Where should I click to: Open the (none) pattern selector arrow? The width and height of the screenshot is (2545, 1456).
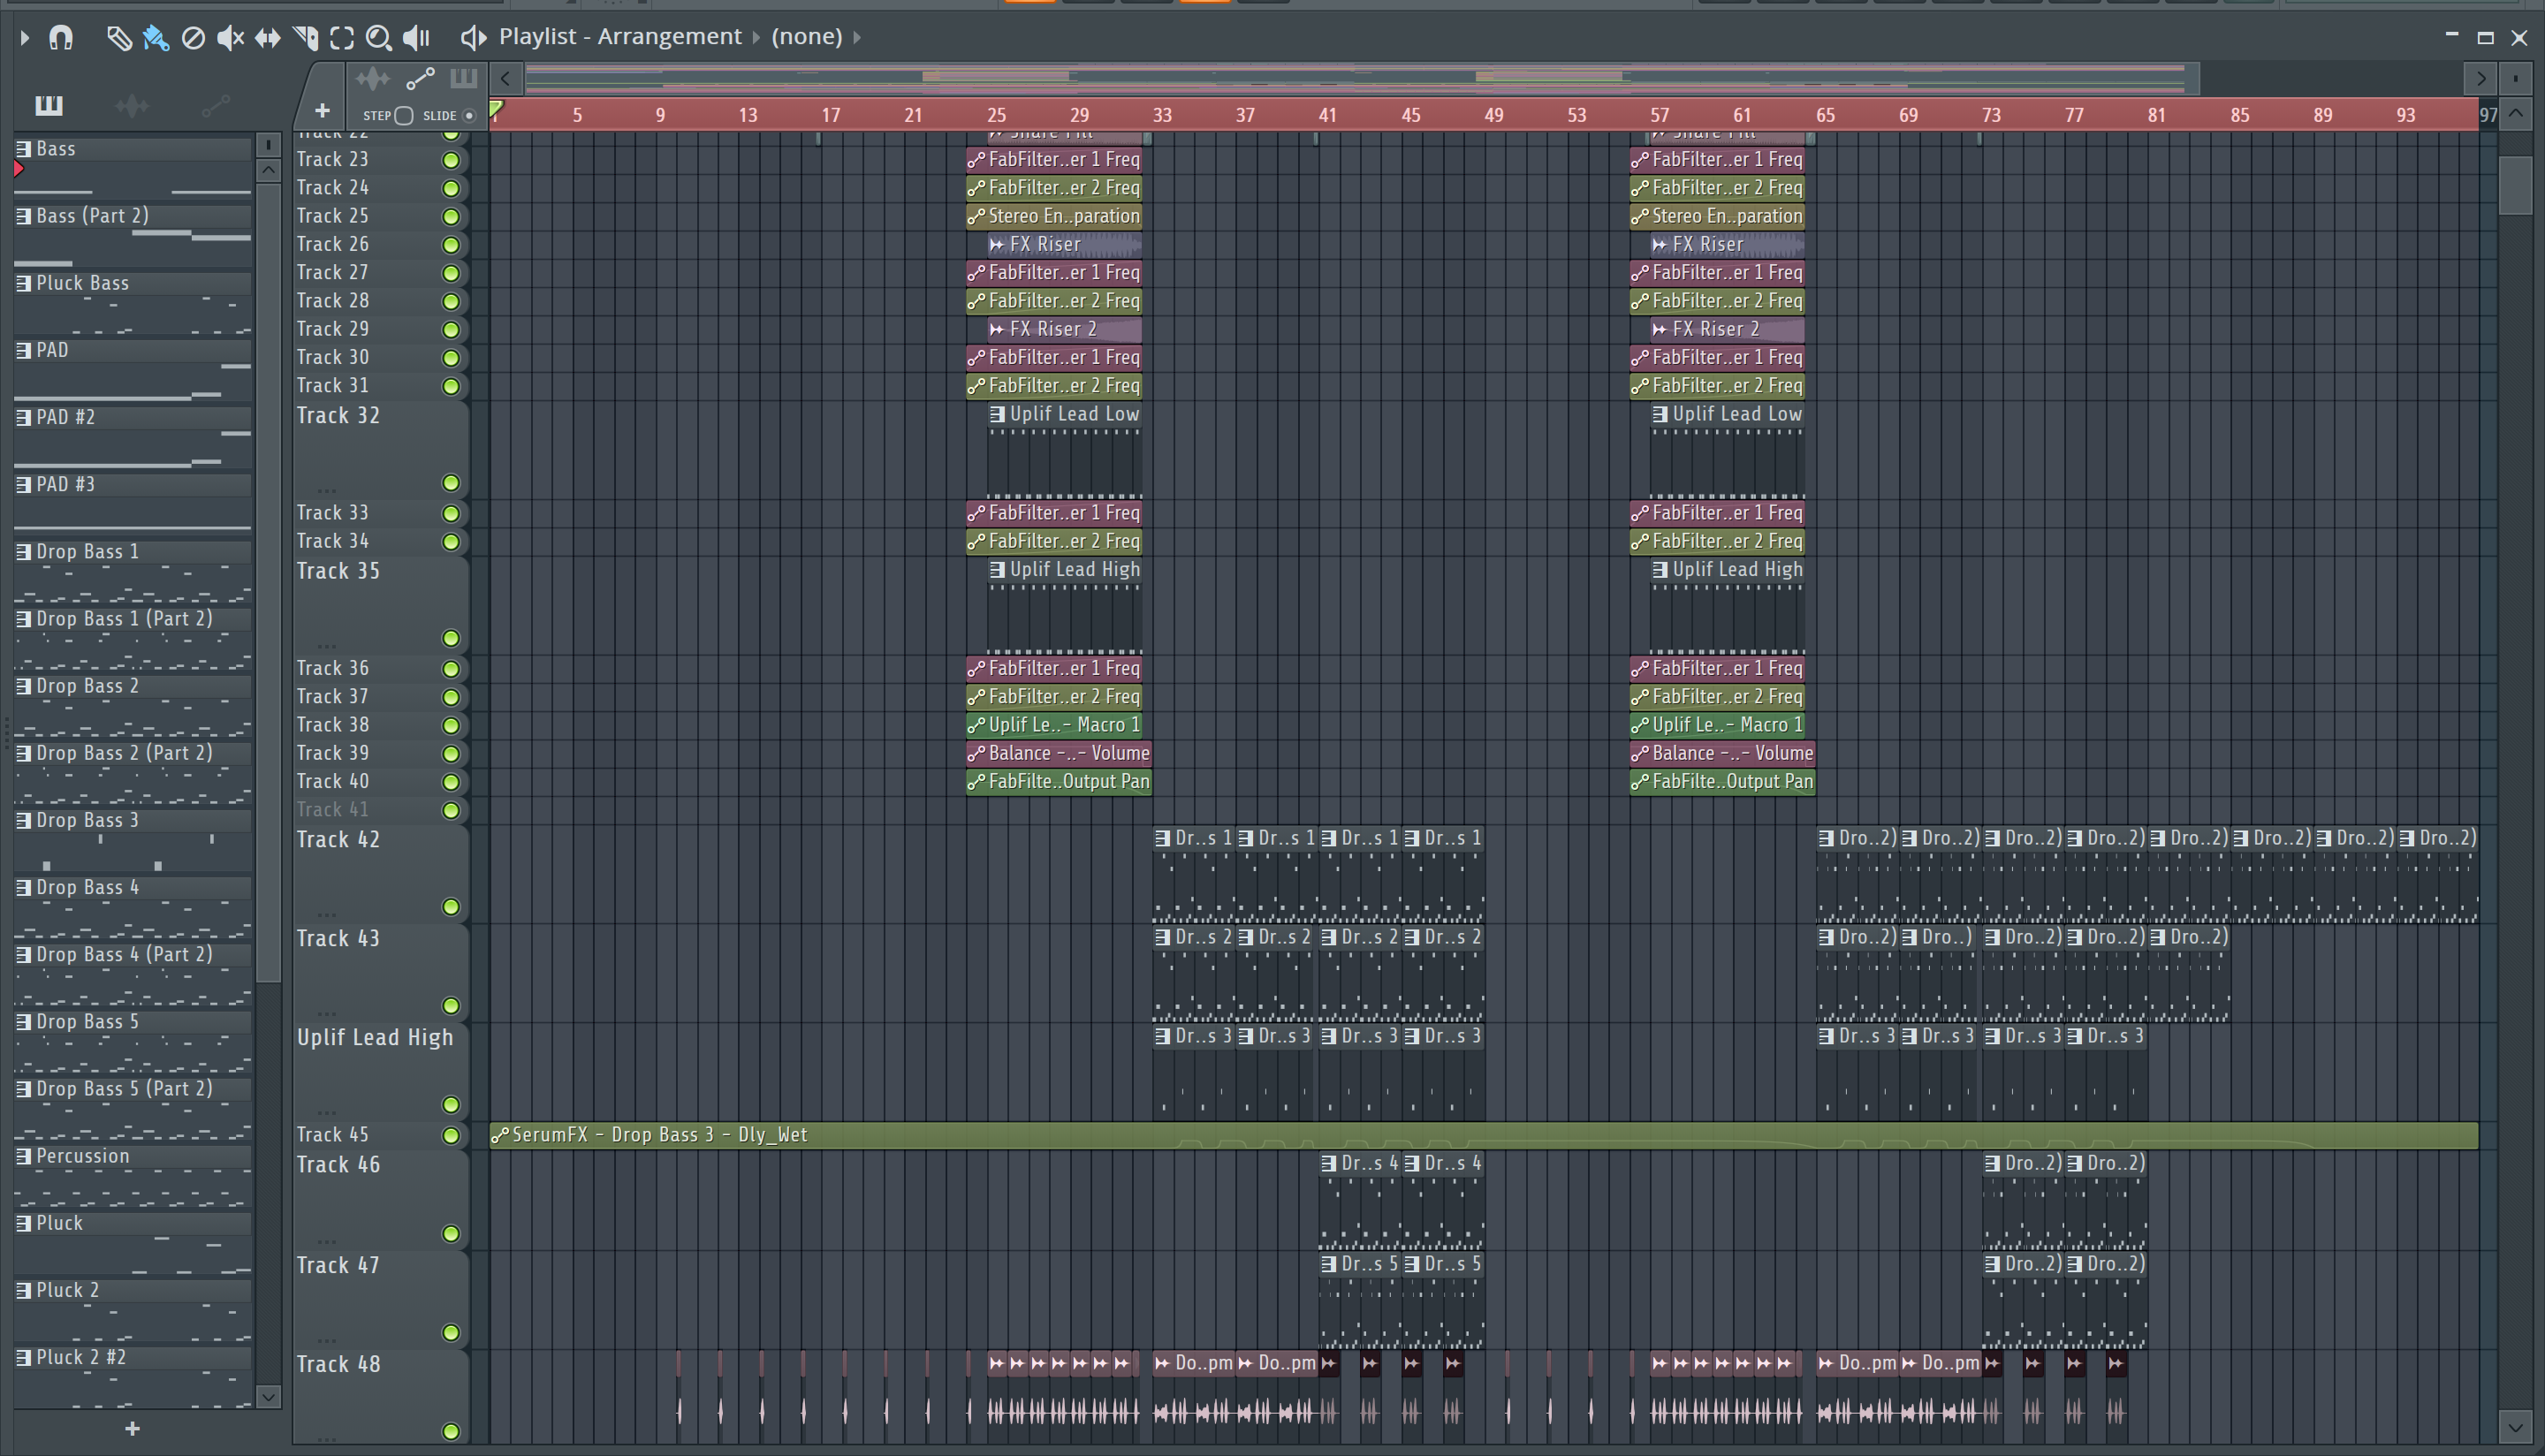[857, 37]
